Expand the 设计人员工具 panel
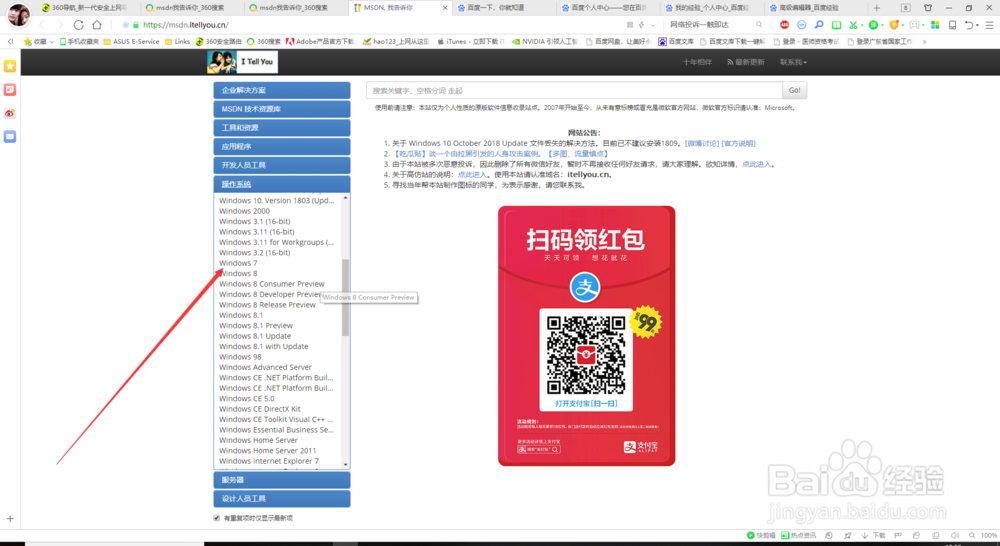 pyautogui.click(x=282, y=499)
